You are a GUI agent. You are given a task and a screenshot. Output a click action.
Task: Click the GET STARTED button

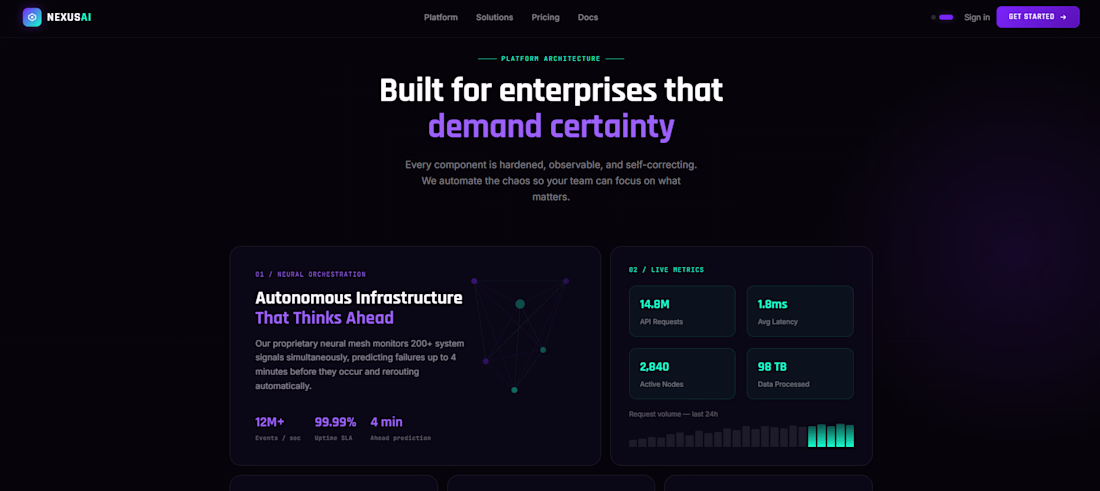coord(1038,17)
